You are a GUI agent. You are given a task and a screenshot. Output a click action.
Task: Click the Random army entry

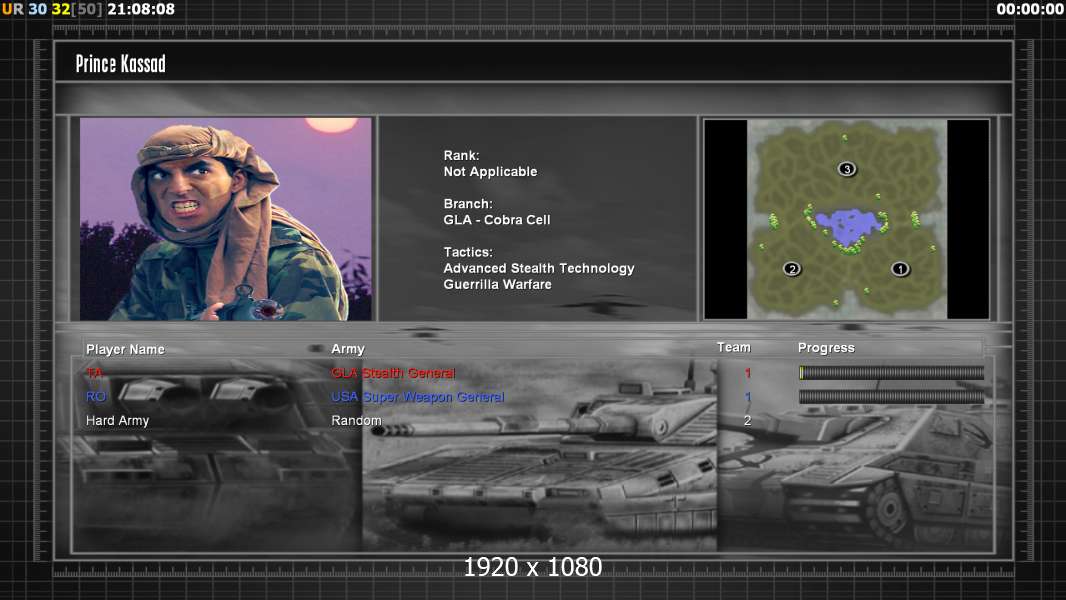(x=356, y=421)
